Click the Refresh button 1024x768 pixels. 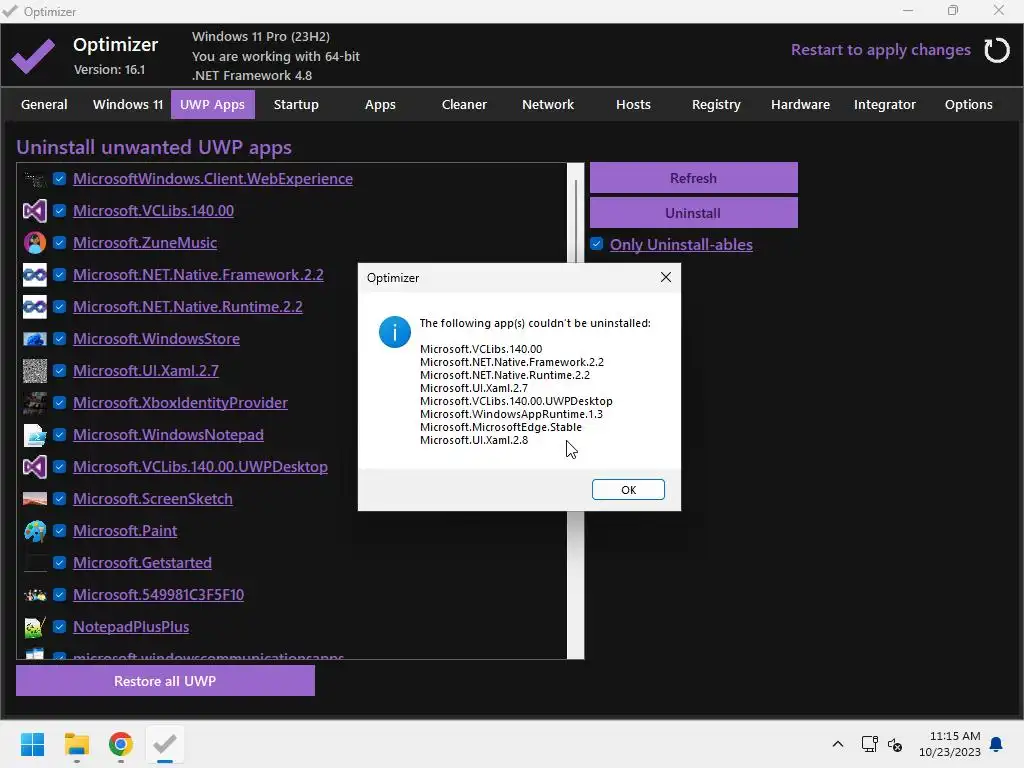pos(694,178)
